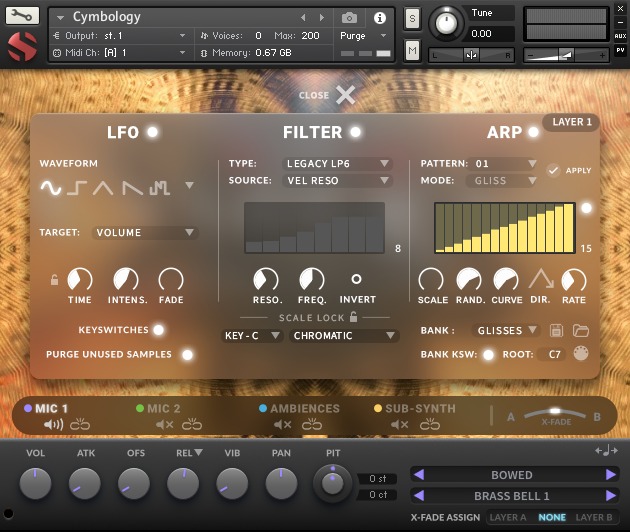Open the wrench settings icon

tap(22, 16)
